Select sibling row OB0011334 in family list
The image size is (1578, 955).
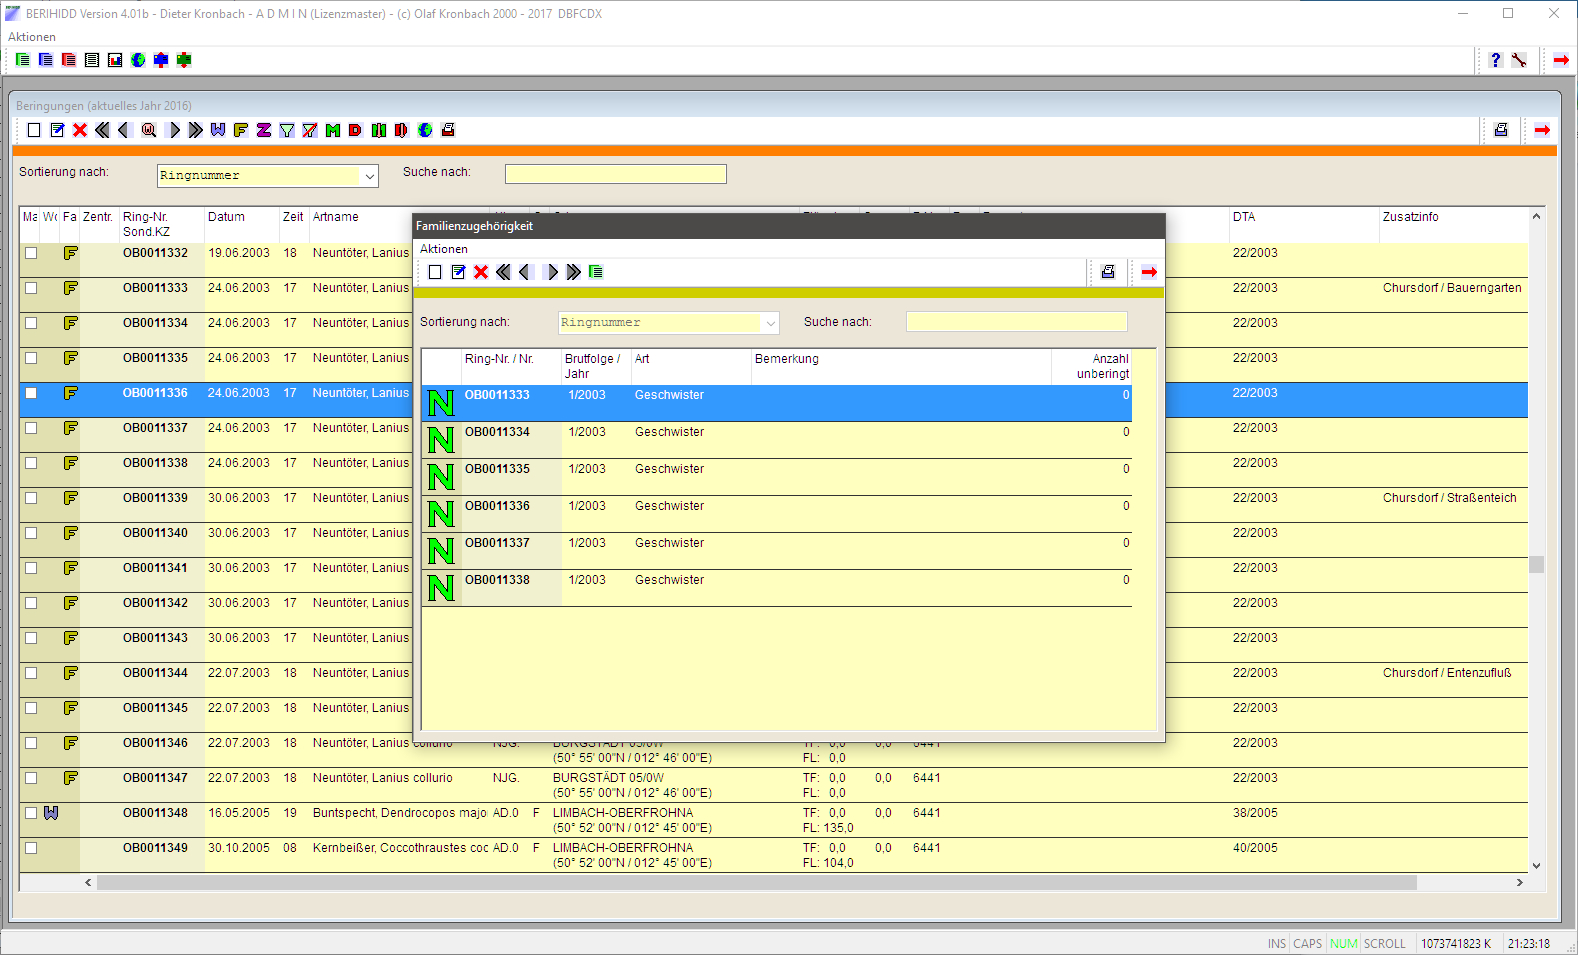pyautogui.click(x=777, y=440)
